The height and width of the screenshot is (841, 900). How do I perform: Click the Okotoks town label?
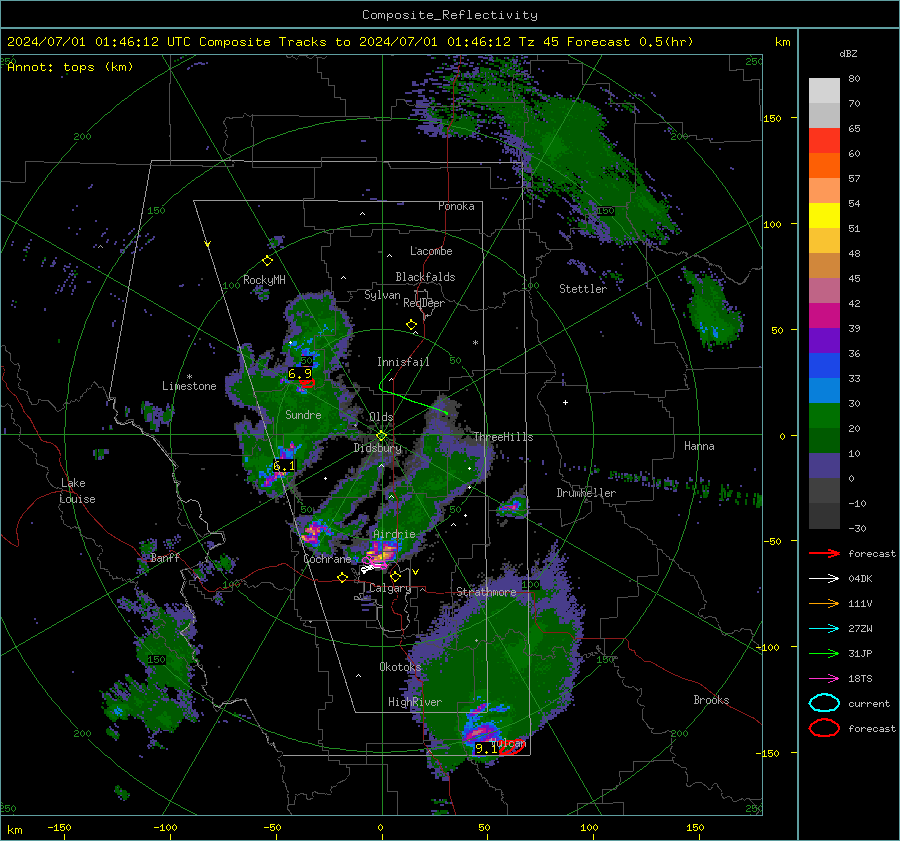point(400,666)
